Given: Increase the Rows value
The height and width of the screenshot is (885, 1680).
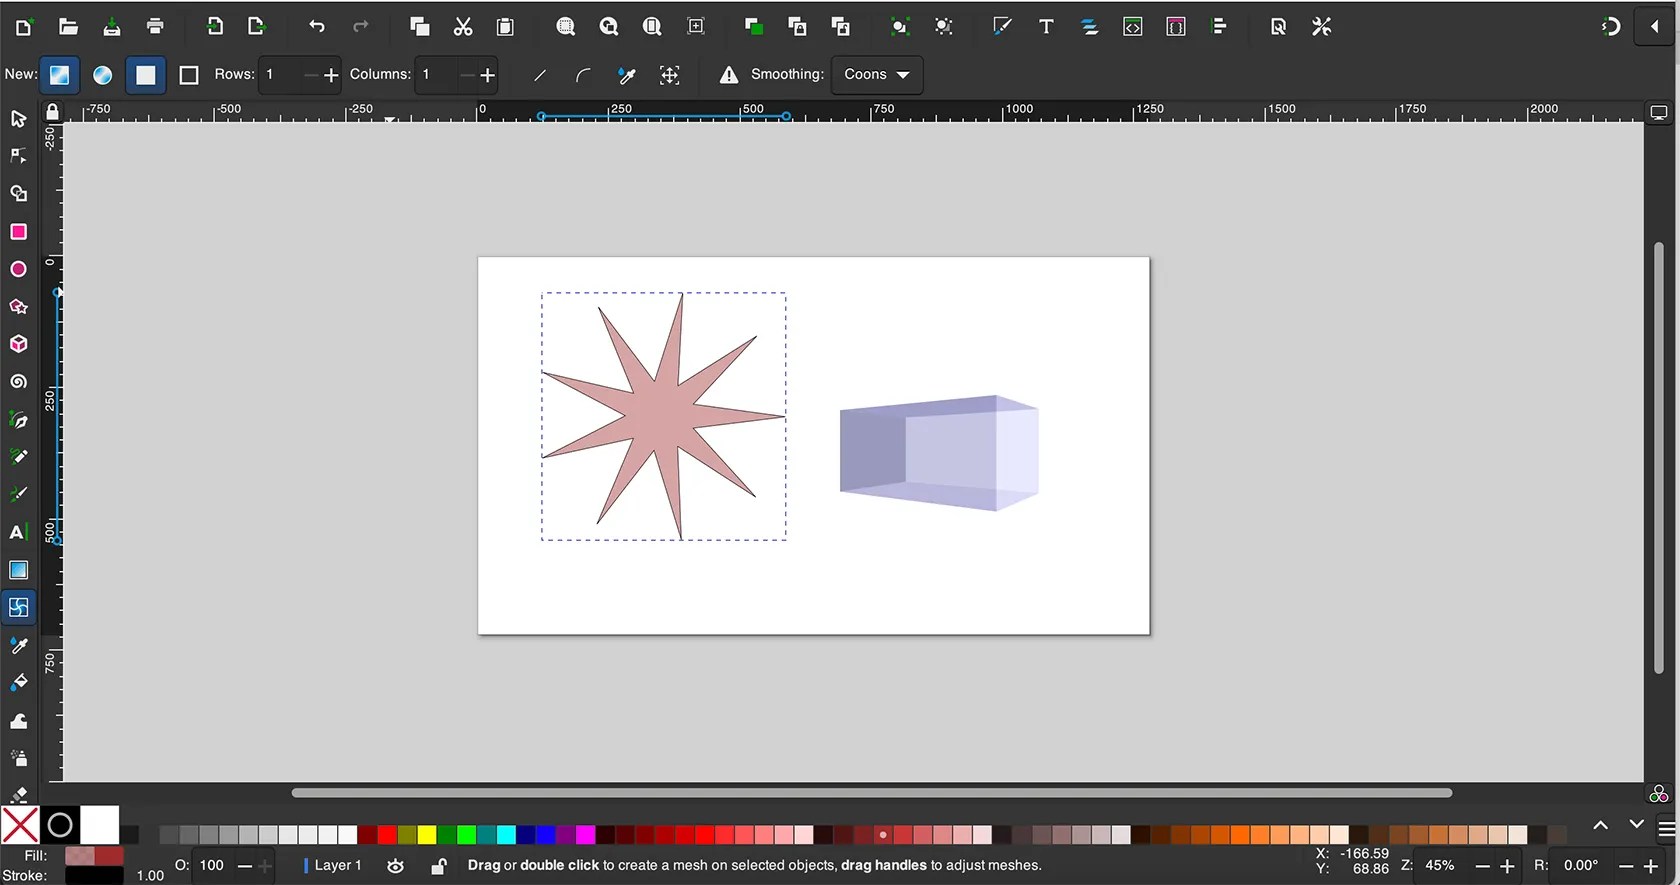Looking at the screenshot, I should click(x=331, y=75).
